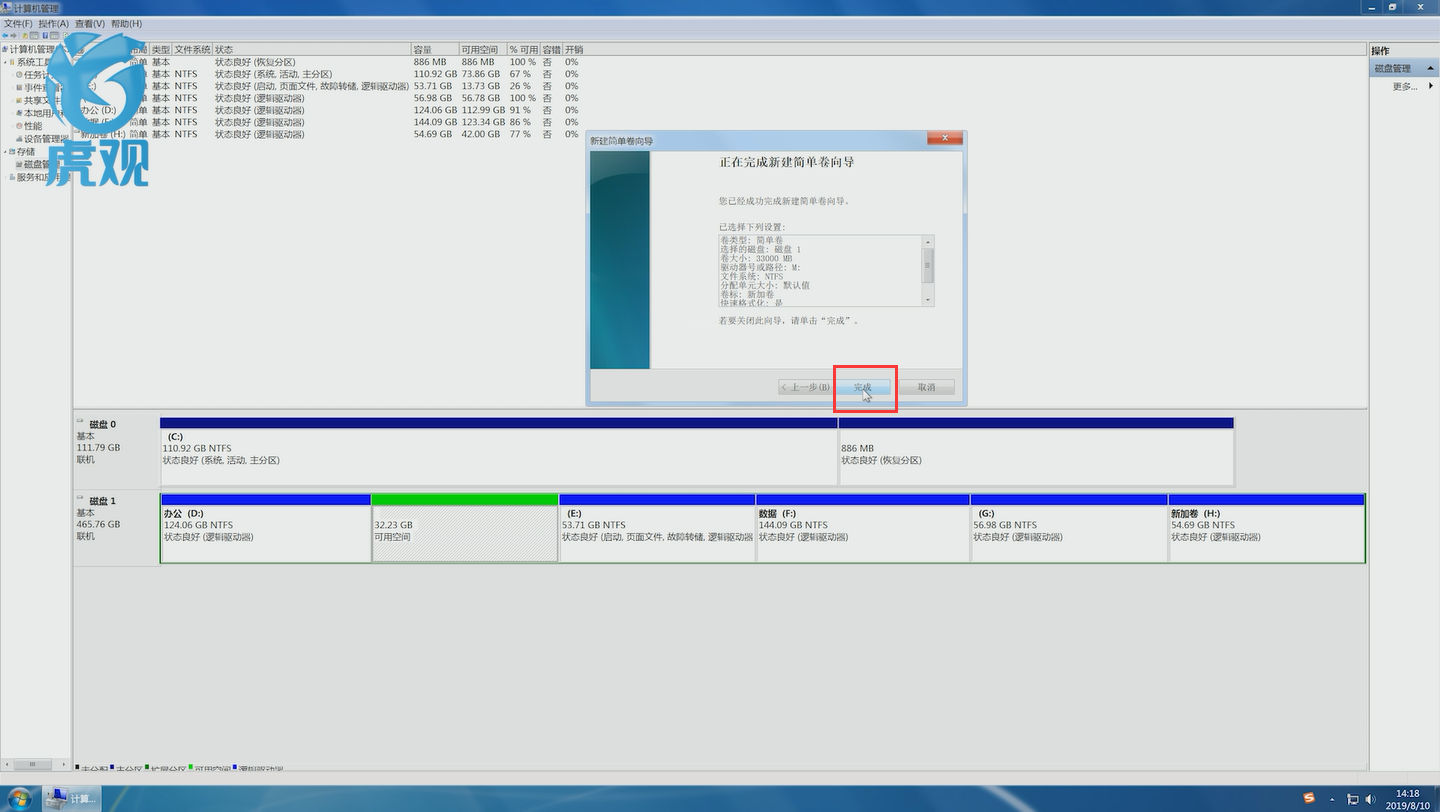Viewport: 1440px width, 812px height.
Task: Click the 124.06 GB capacity cell
Action: point(435,110)
